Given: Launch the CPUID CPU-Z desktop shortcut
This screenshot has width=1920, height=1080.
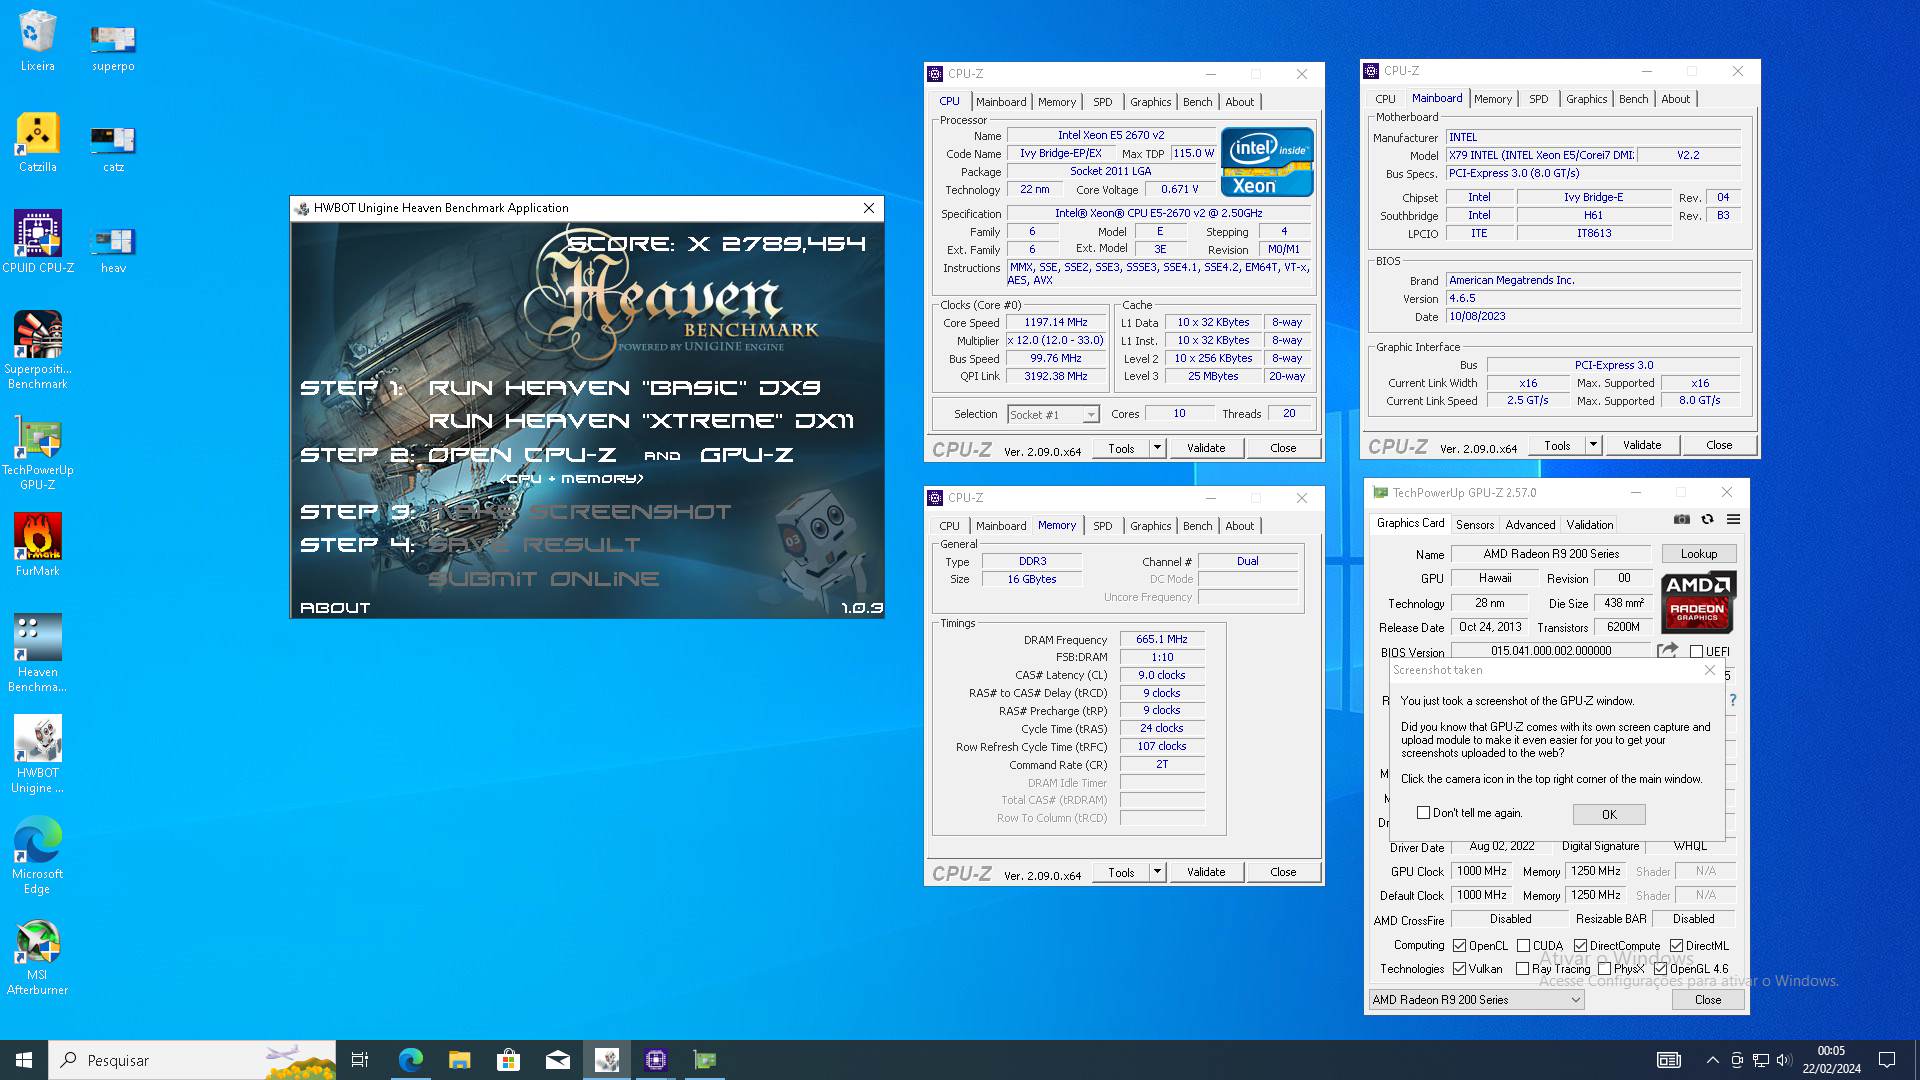Looking at the screenshot, I should click(x=37, y=242).
